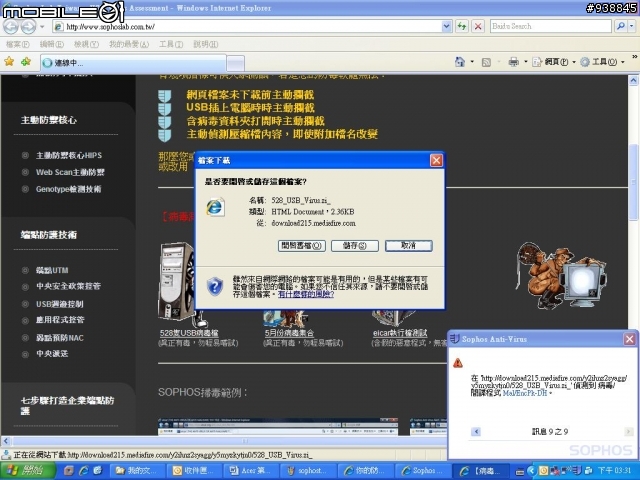Click the detective with monitor cartoon image

pyautogui.click(x=561, y=275)
